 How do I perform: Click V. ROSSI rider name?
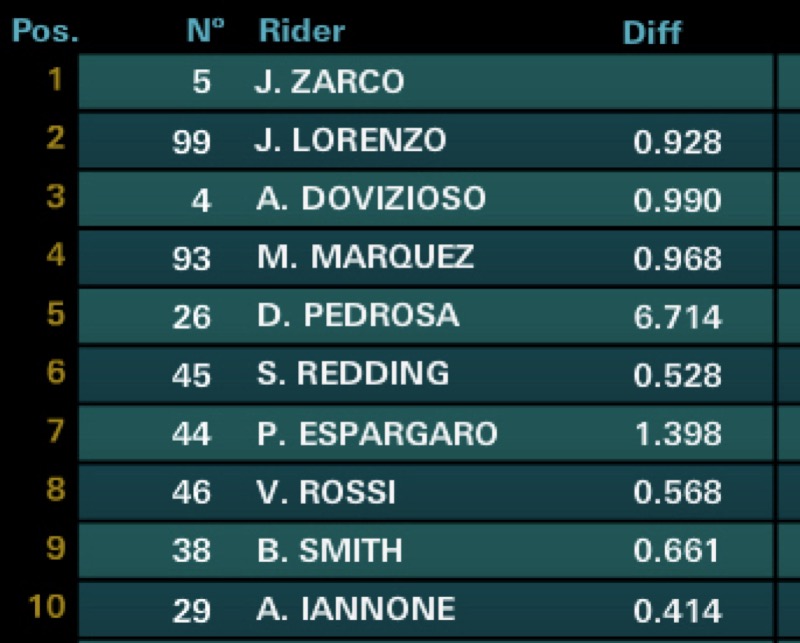point(325,491)
